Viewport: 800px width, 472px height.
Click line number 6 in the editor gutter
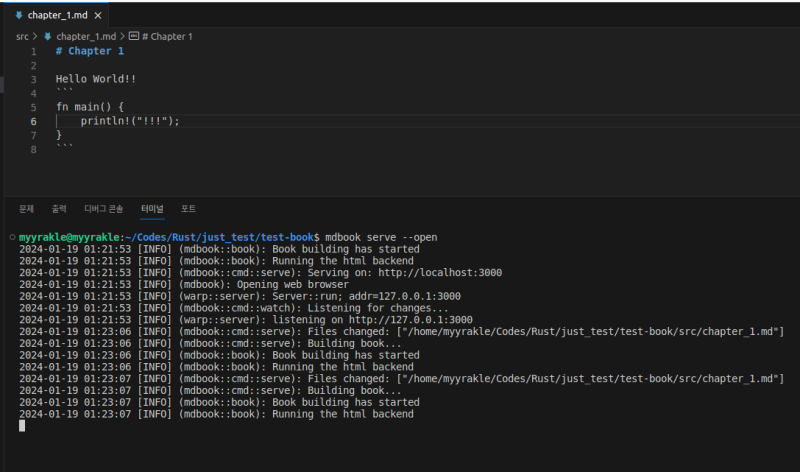click(33, 121)
